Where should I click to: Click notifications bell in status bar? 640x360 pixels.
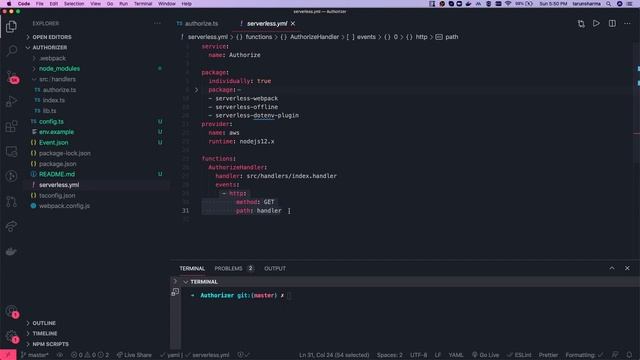(x=629, y=355)
